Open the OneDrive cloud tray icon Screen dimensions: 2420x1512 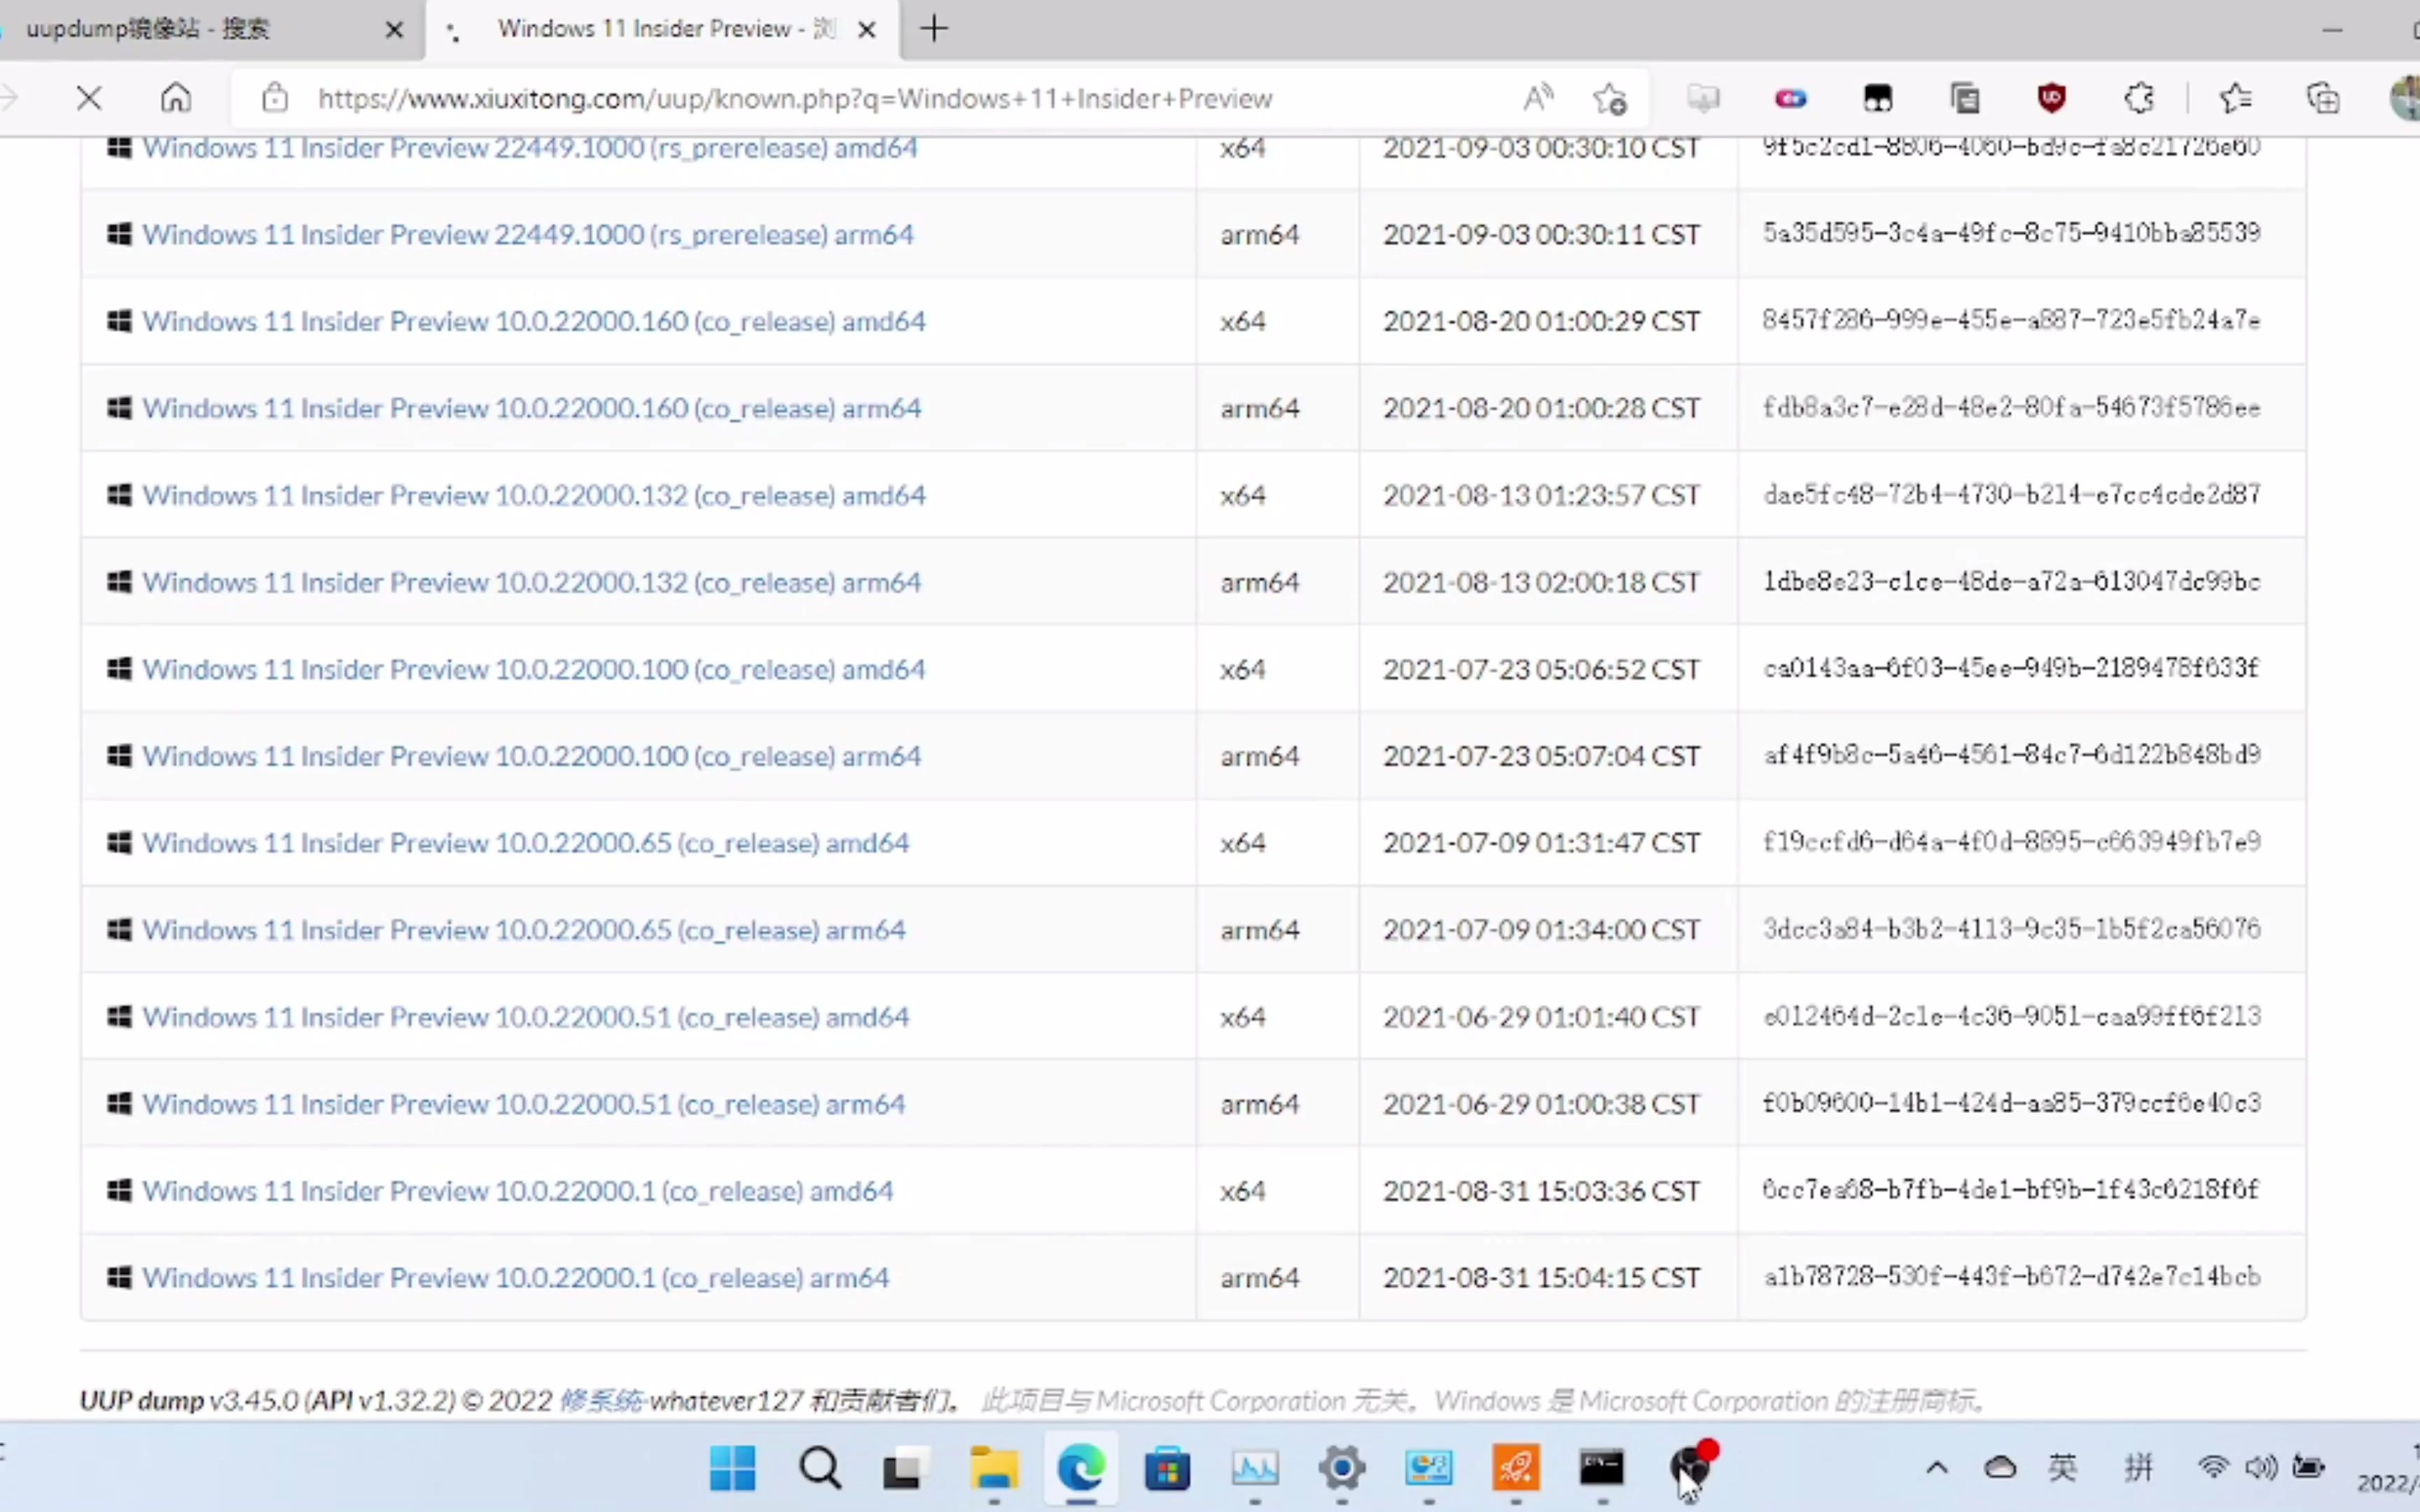point(2000,1468)
